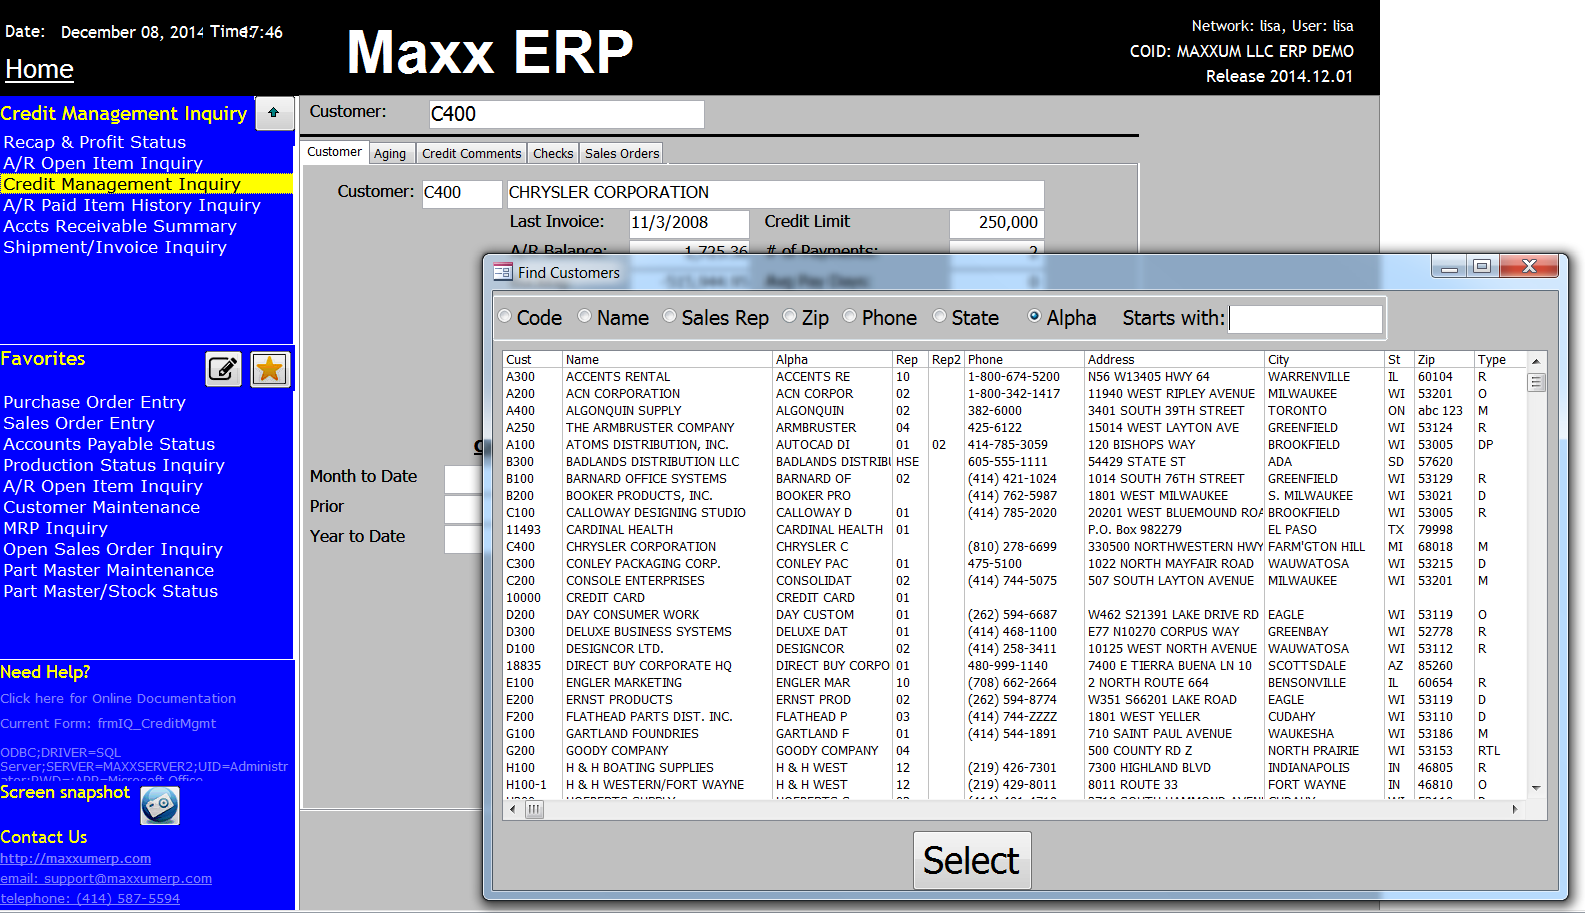Select the State radio button
1585x913 pixels.
[x=940, y=317]
